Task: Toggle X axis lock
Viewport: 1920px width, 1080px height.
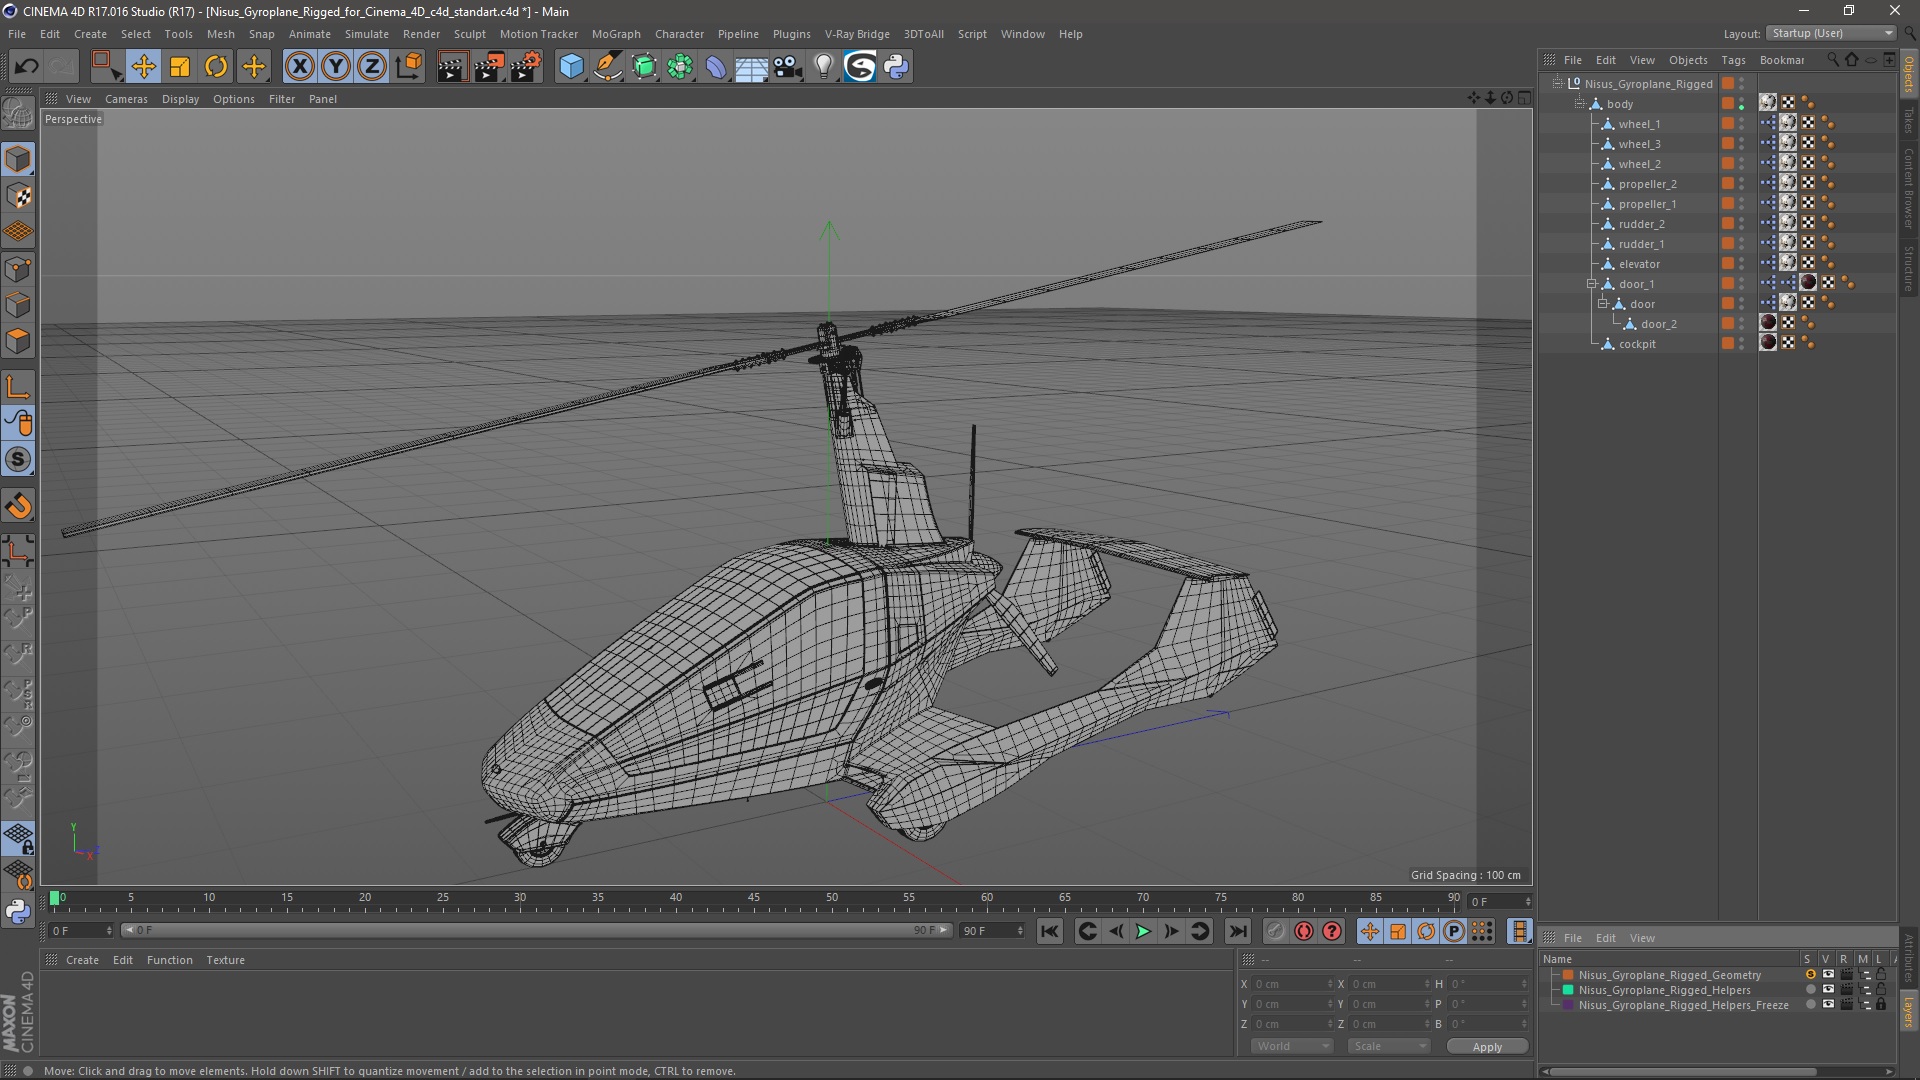Action: (x=299, y=67)
